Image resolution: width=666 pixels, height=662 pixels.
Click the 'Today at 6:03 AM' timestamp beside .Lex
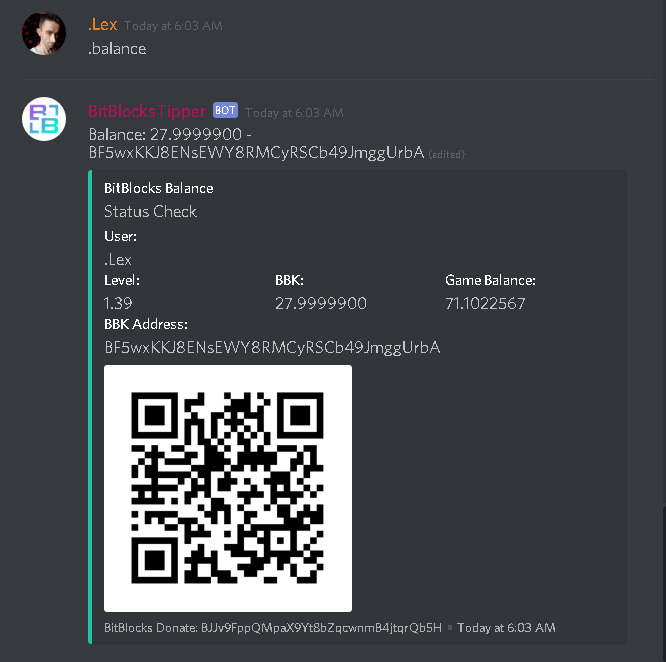tap(173, 26)
